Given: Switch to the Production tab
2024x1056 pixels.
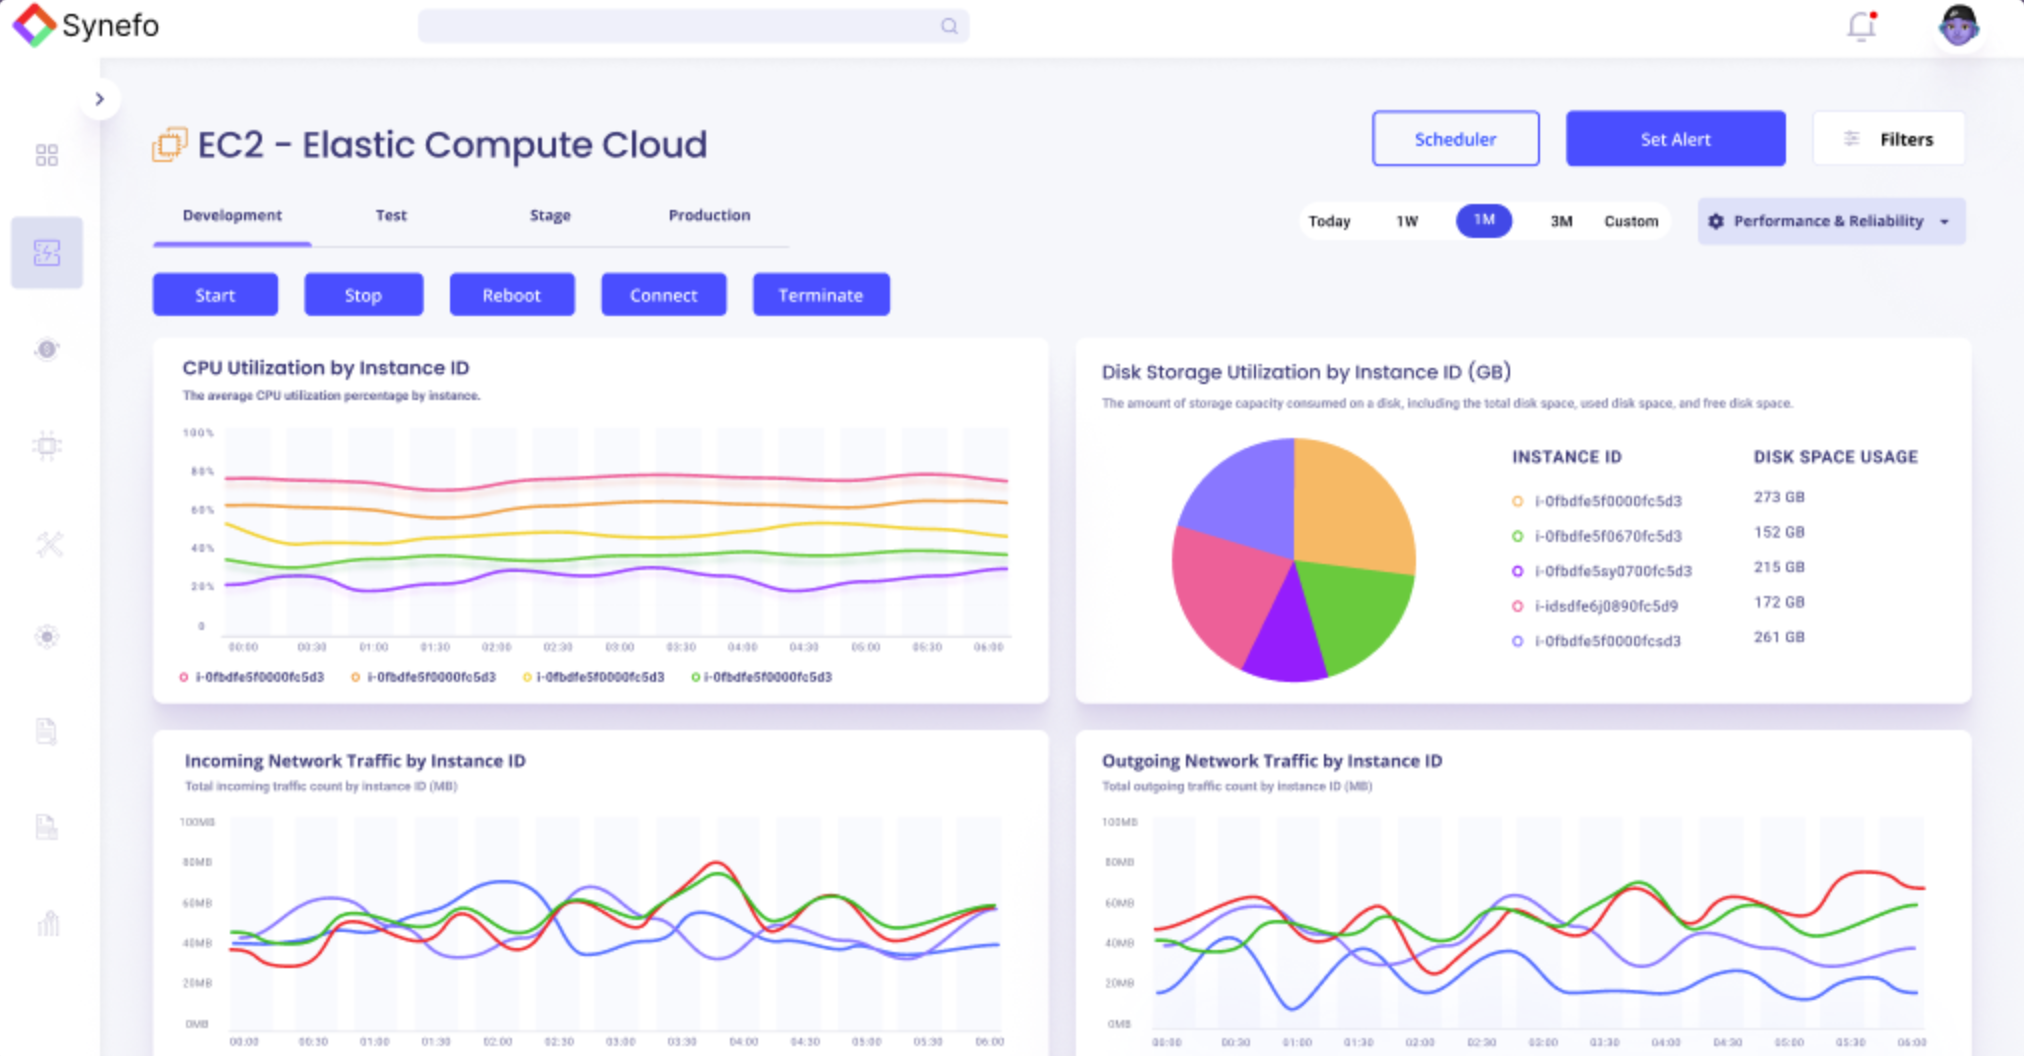Looking at the screenshot, I should [x=709, y=216].
